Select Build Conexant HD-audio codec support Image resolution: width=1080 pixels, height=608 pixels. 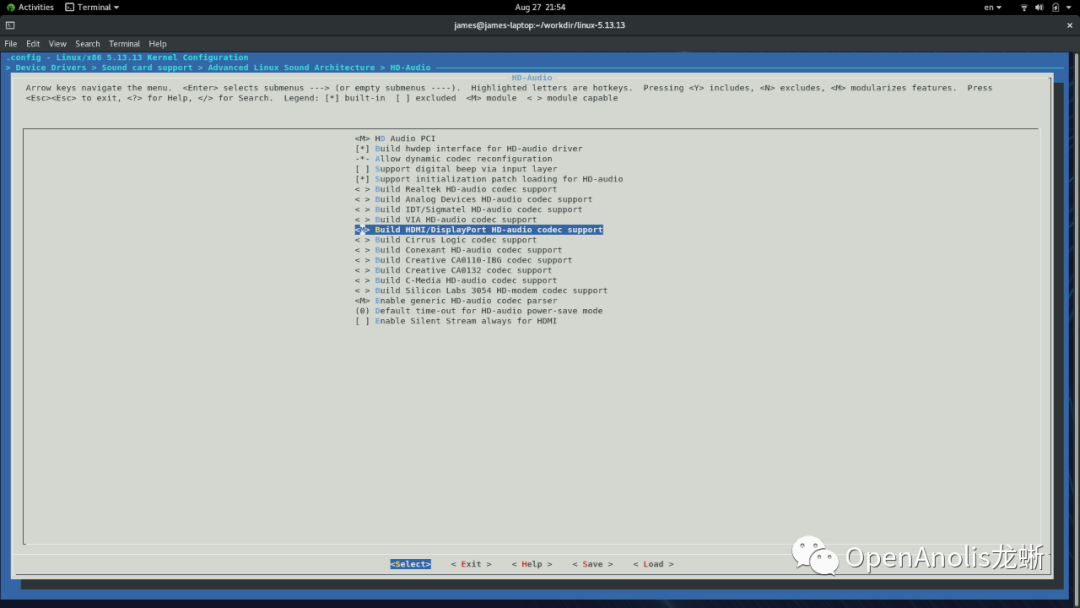click(458, 250)
